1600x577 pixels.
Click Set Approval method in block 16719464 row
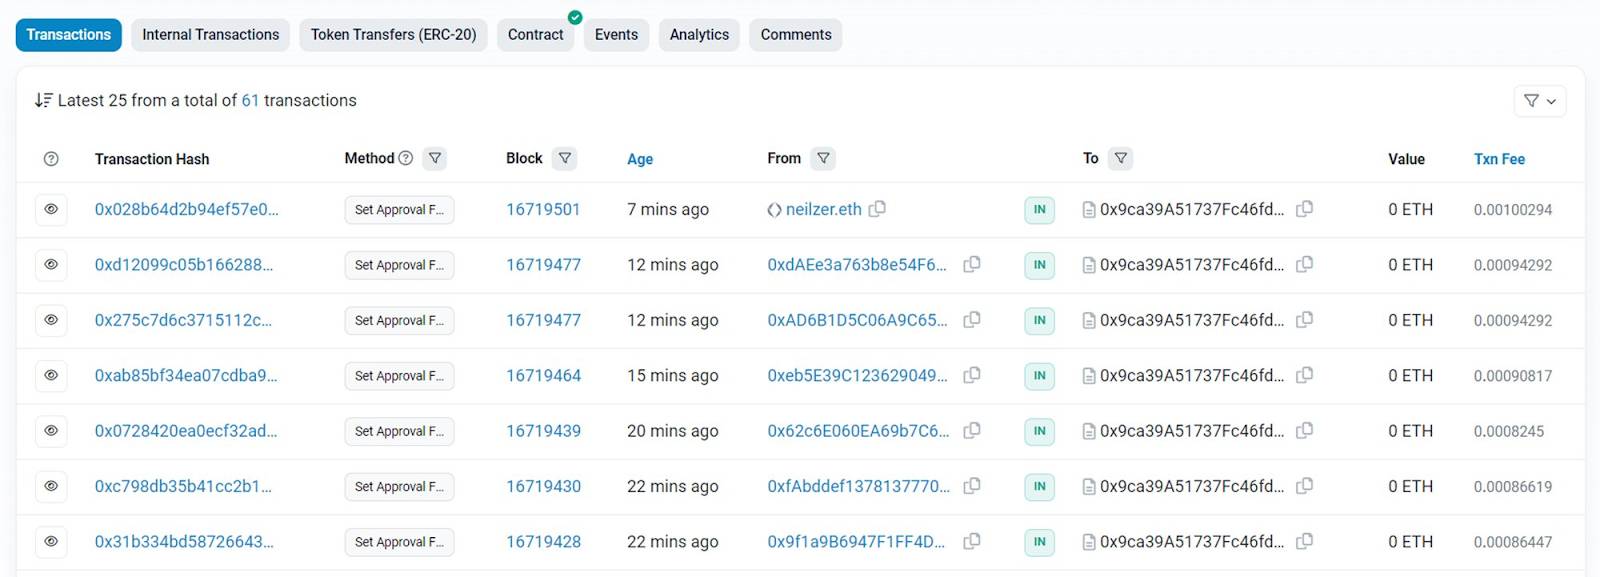click(399, 376)
